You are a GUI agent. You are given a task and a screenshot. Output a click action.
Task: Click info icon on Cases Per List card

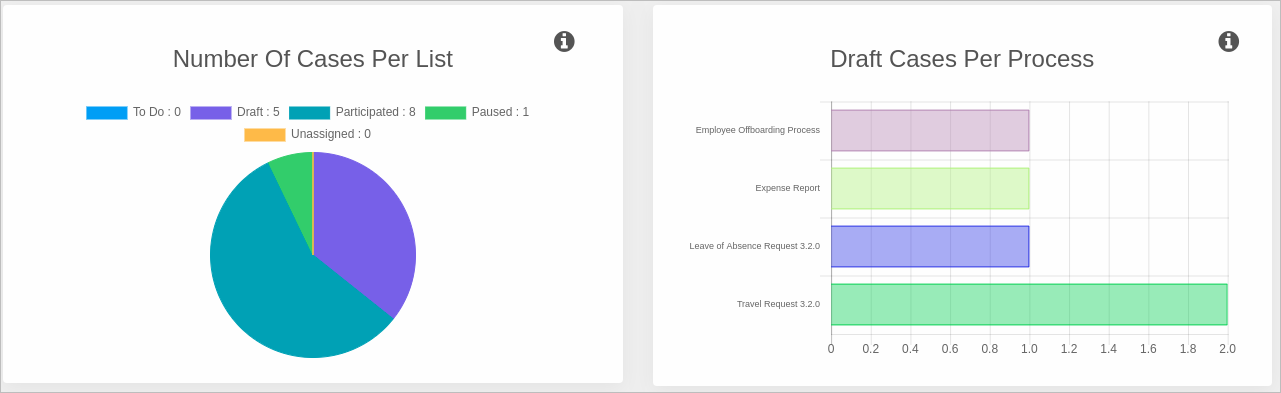[x=564, y=41]
